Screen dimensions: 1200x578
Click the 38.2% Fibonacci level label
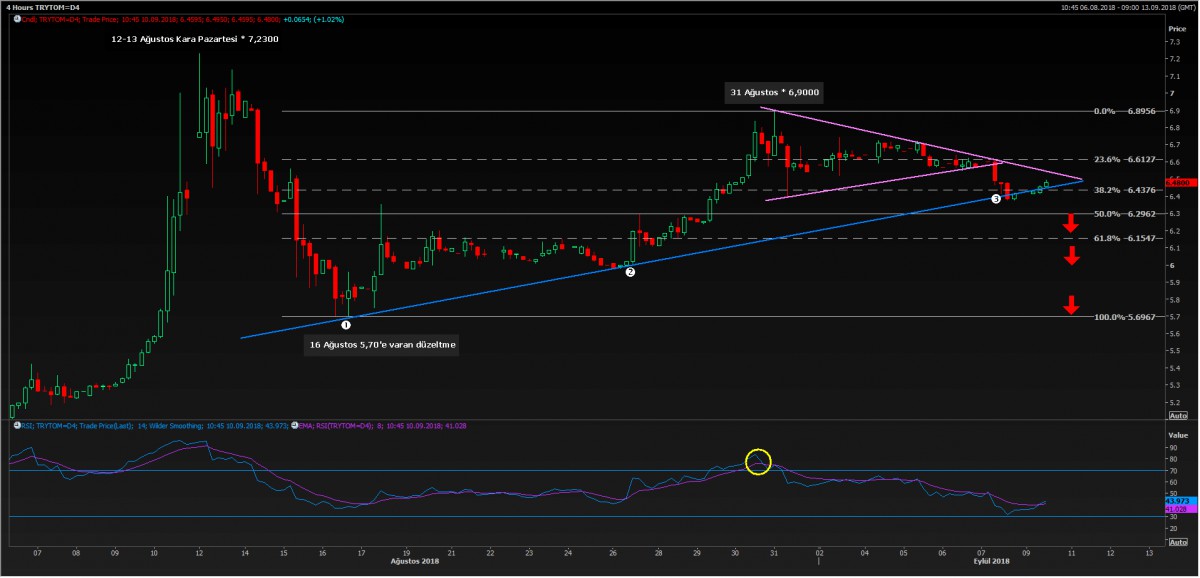pyautogui.click(x=1106, y=190)
